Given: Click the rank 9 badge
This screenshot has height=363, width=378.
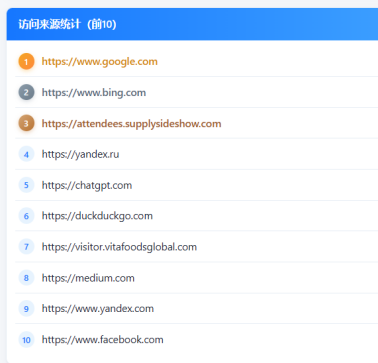Looking at the screenshot, I should pos(26,309).
